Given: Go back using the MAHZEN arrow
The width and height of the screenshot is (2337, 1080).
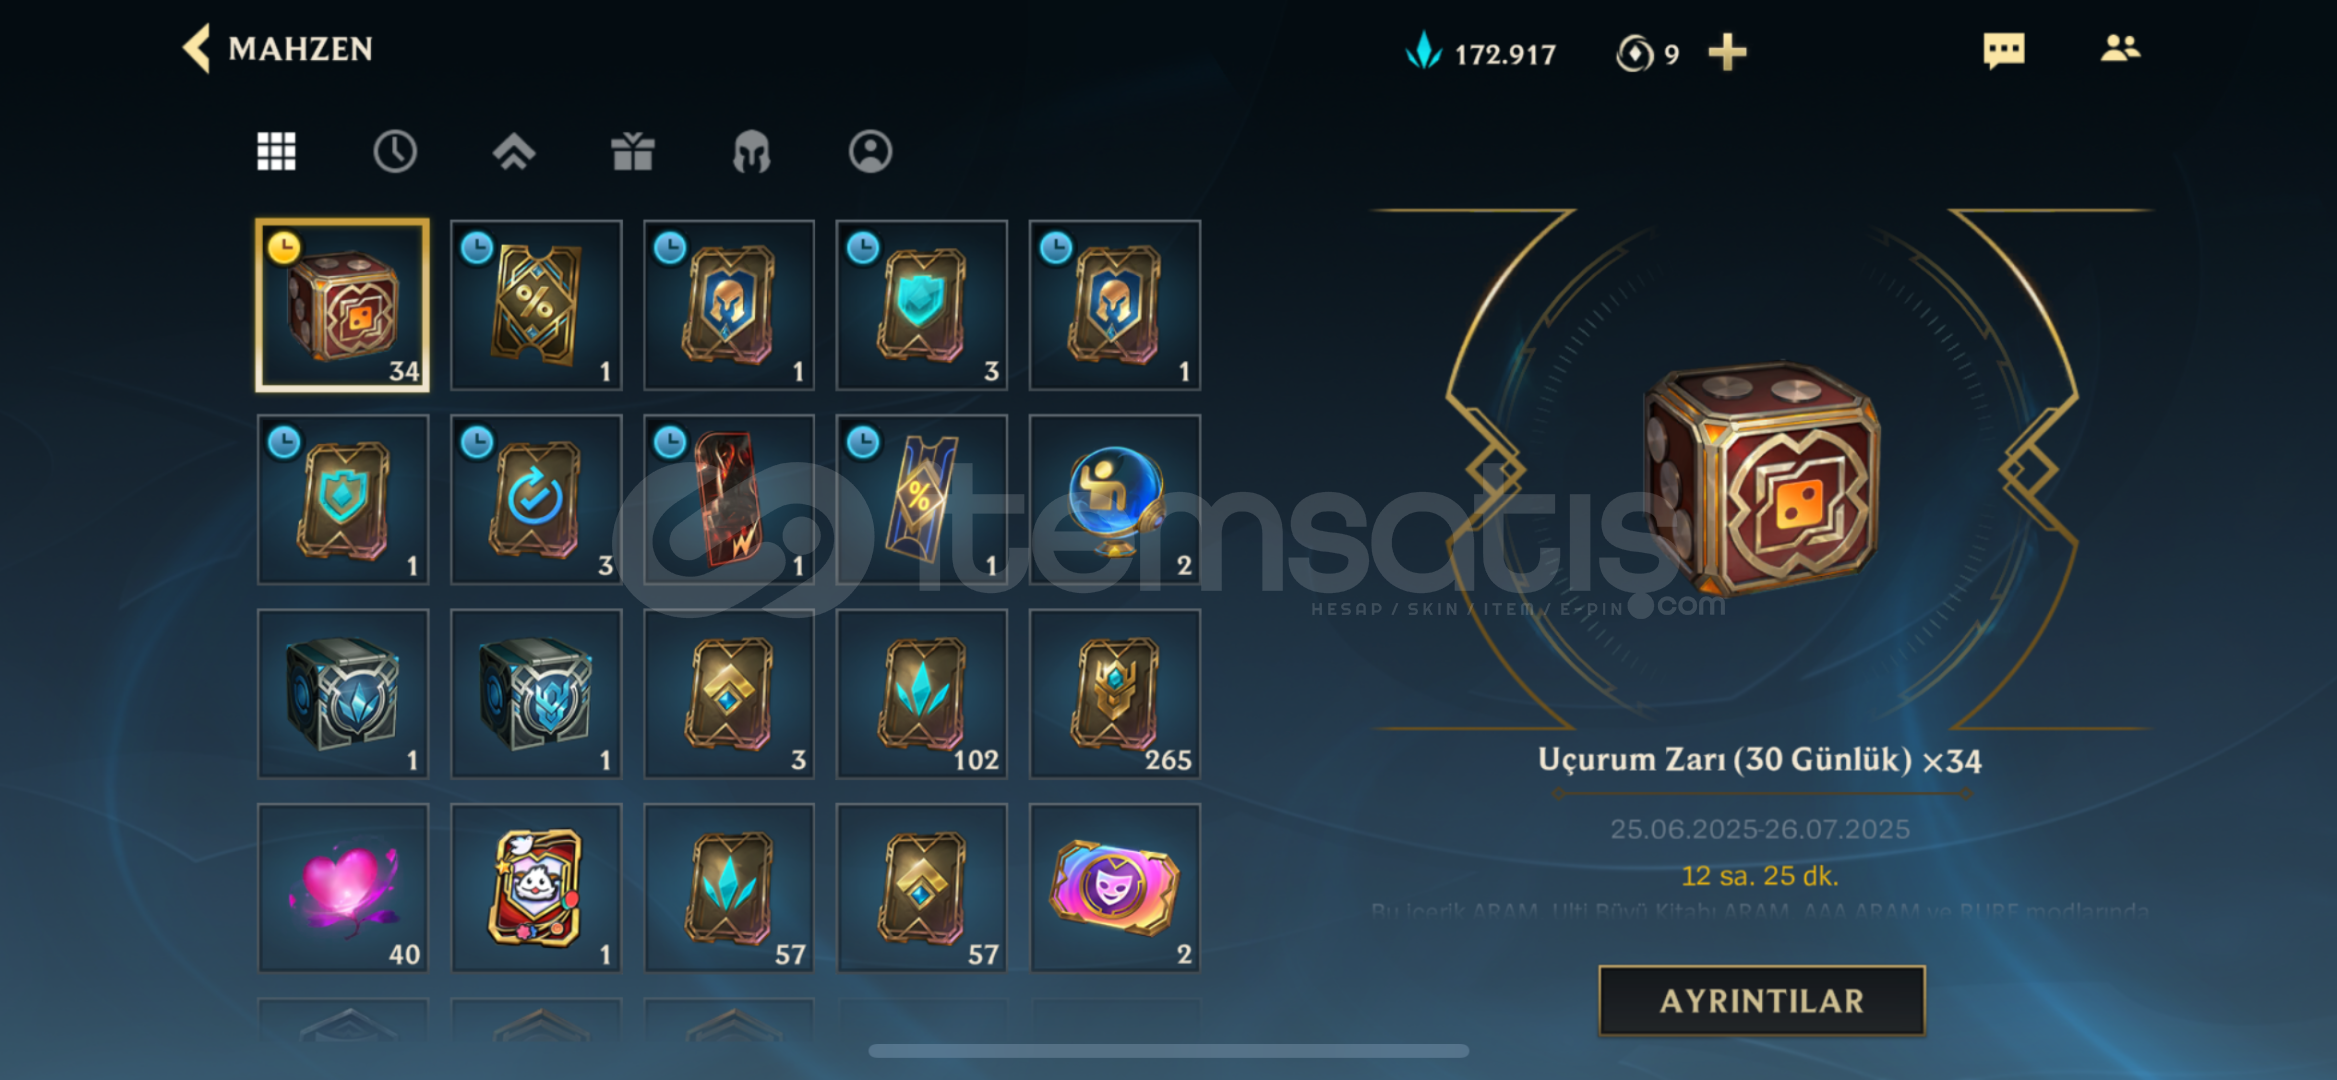Looking at the screenshot, I should tap(197, 48).
